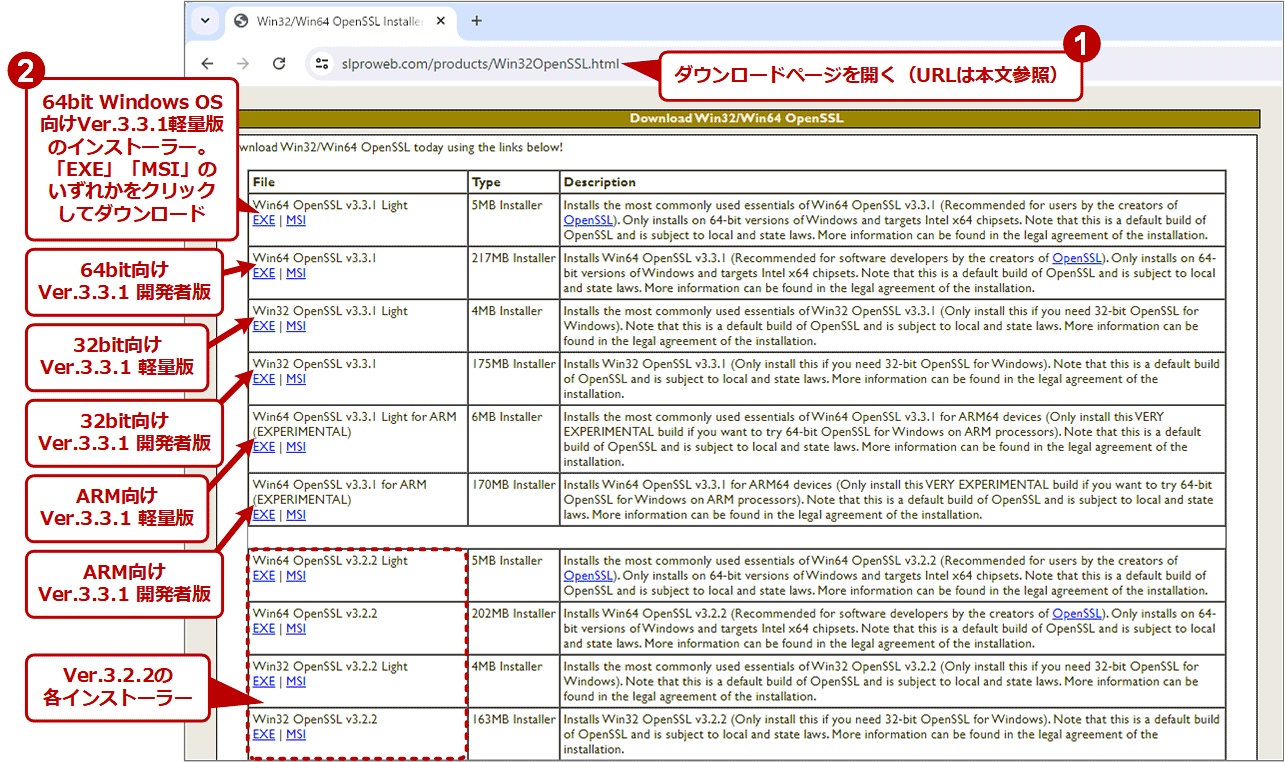1285x762 pixels.
Task: Click MSI link for Win32 OpenSSL v3.2.2
Action: pos(295,734)
